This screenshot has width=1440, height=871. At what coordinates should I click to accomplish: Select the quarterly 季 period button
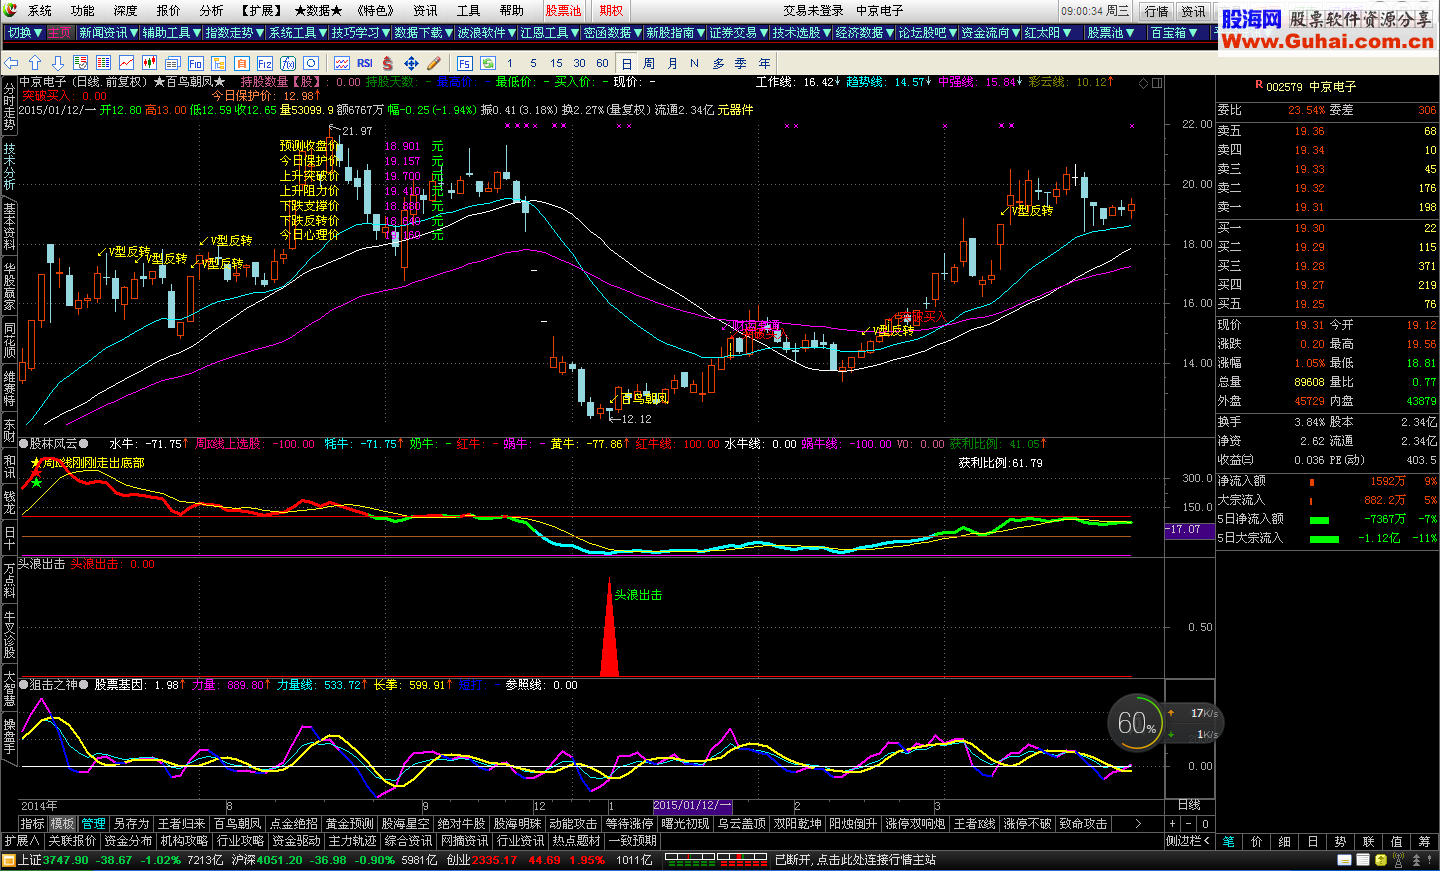point(741,63)
